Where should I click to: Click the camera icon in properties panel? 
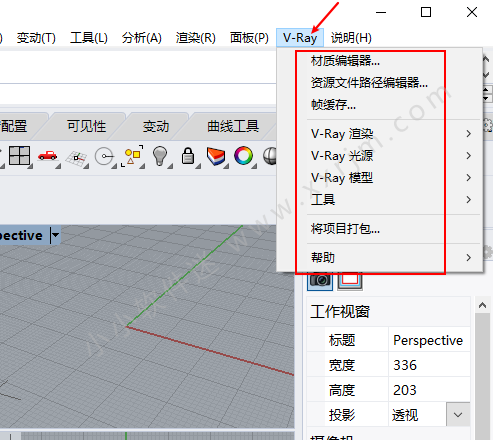[x=319, y=280]
